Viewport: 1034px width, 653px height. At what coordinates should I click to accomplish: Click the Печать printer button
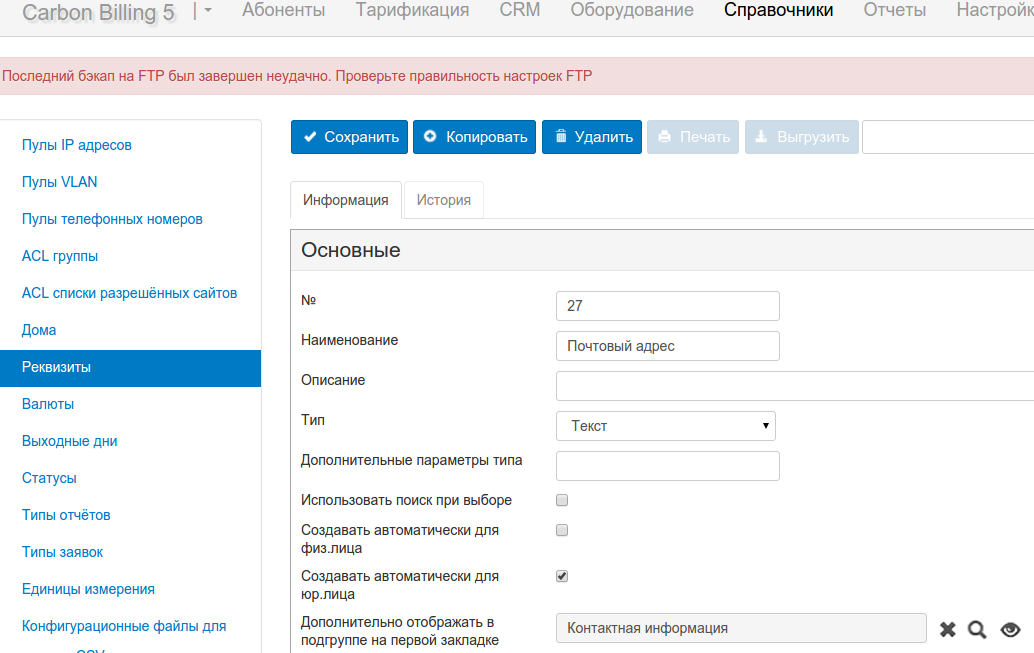(x=693, y=137)
